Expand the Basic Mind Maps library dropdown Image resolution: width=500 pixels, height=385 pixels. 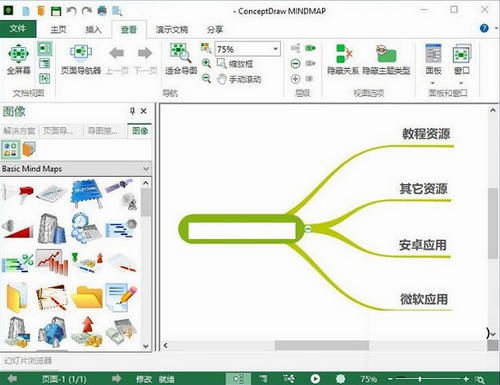(146, 169)
